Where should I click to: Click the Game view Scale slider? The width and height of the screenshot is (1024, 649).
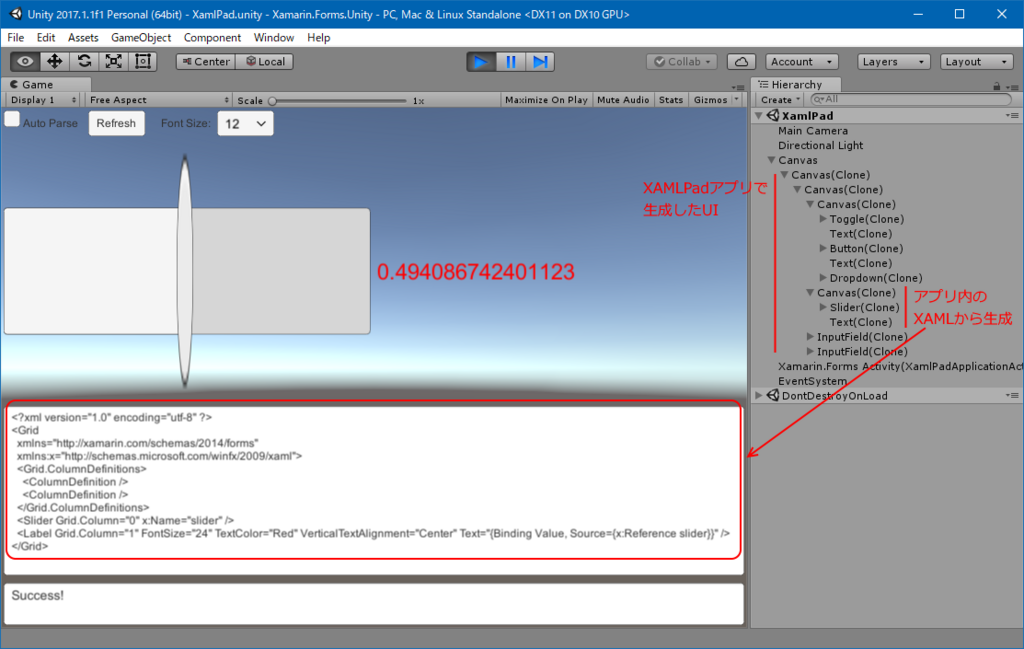339,101
